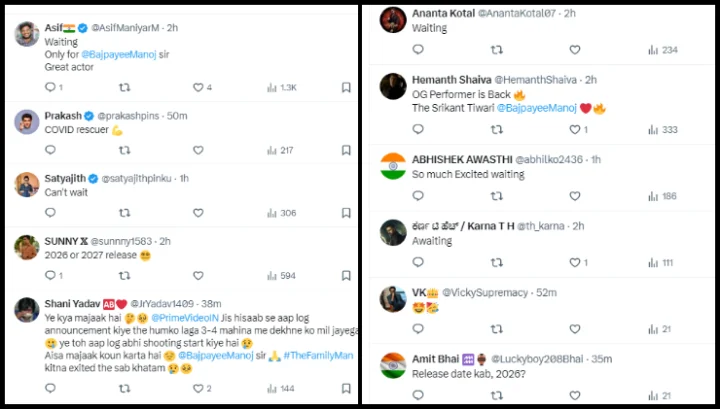Bookmark Prakash's "COVID rescuer" tweet
The image size is (720, 409).
(346, 151)
